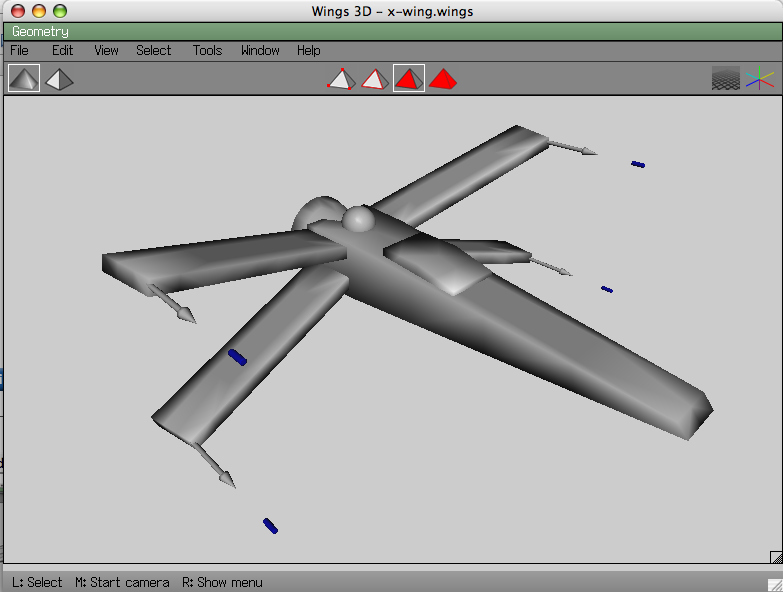Viewport: 783px width, 592px height.
Task: Expand the Tools menu
Action: (207, 50)
